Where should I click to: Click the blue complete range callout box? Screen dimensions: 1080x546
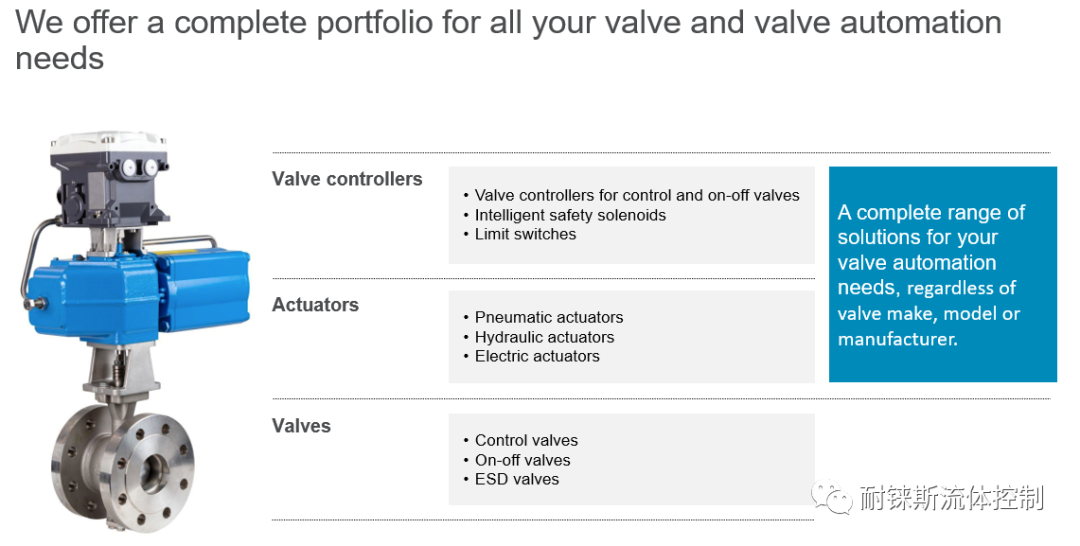pos(943,274)
